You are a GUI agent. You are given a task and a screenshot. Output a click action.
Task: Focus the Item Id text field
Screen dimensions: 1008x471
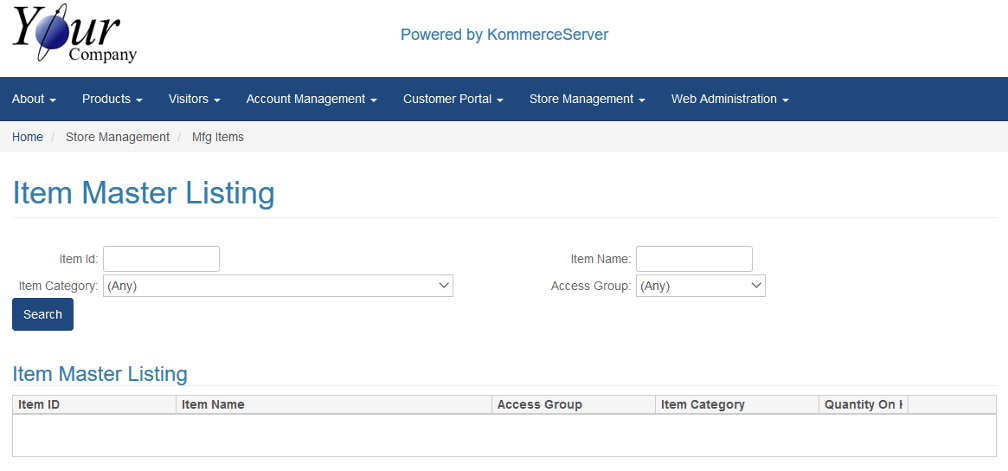[161, 259]
